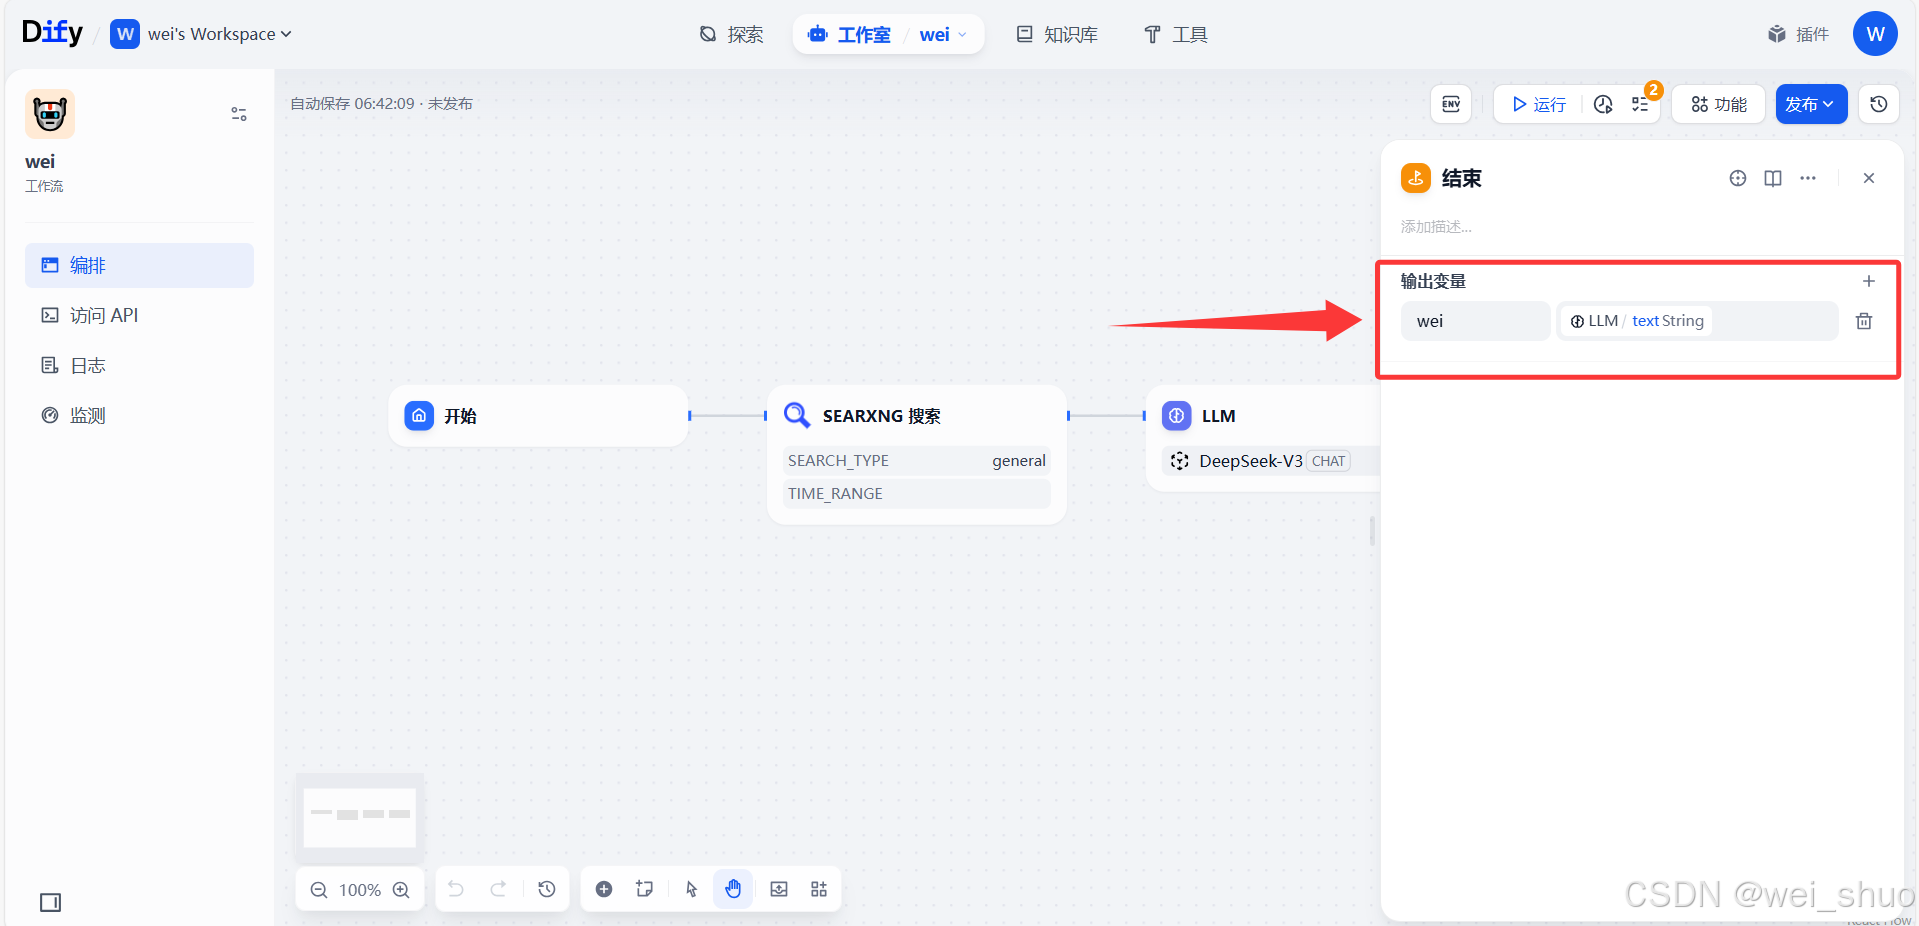Viewport: 1919px width, 926px height.
Task: Click the 结束 node panel icon
Action: tap(1416, 178)
